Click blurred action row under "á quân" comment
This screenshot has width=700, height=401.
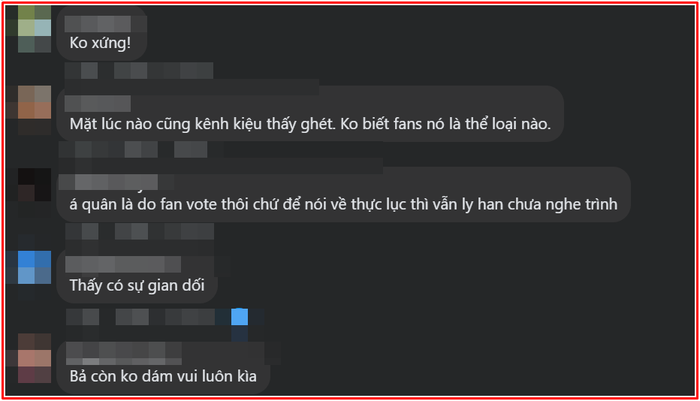coord(140,232)
